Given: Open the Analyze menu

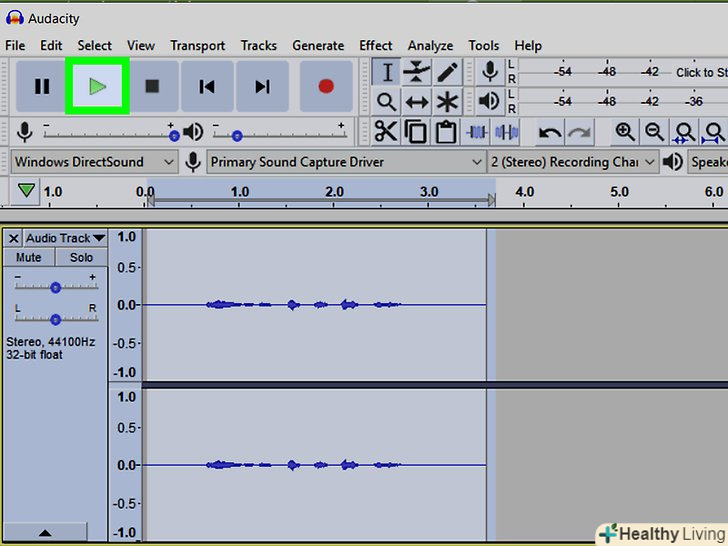Looking at the screenshot, I should click(430, 46).
